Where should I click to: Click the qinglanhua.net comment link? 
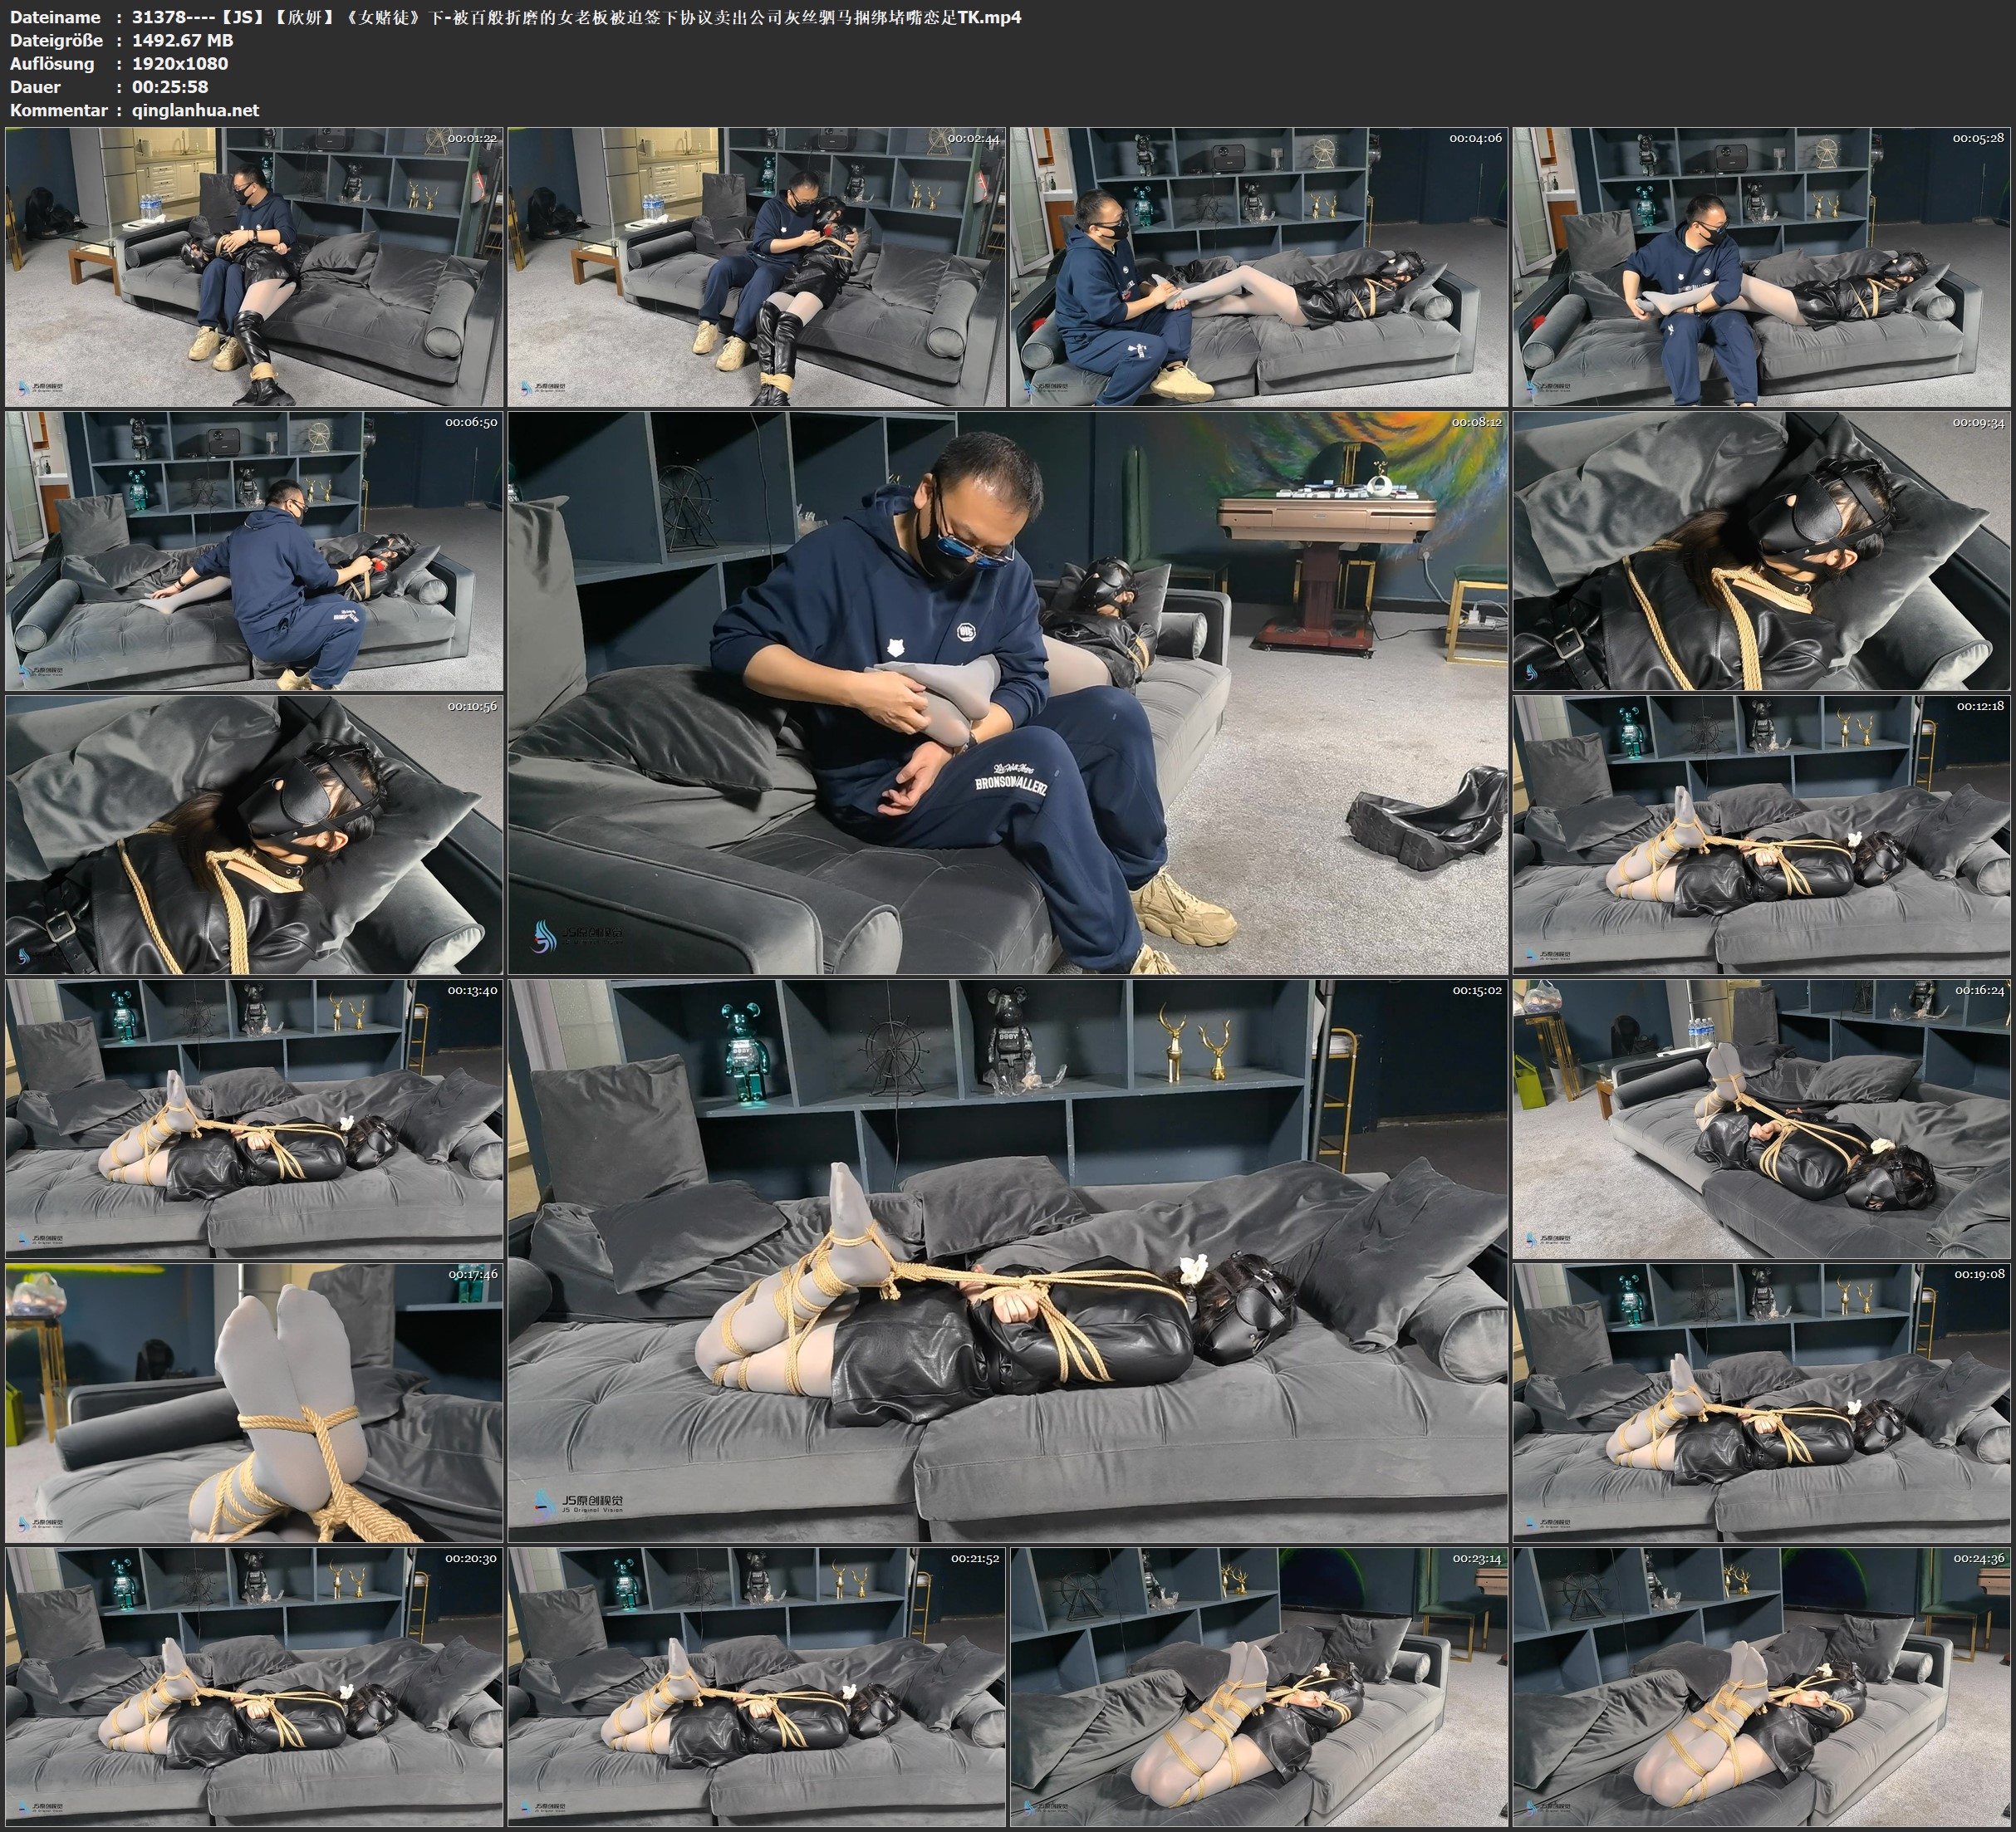tap(195, 110)
